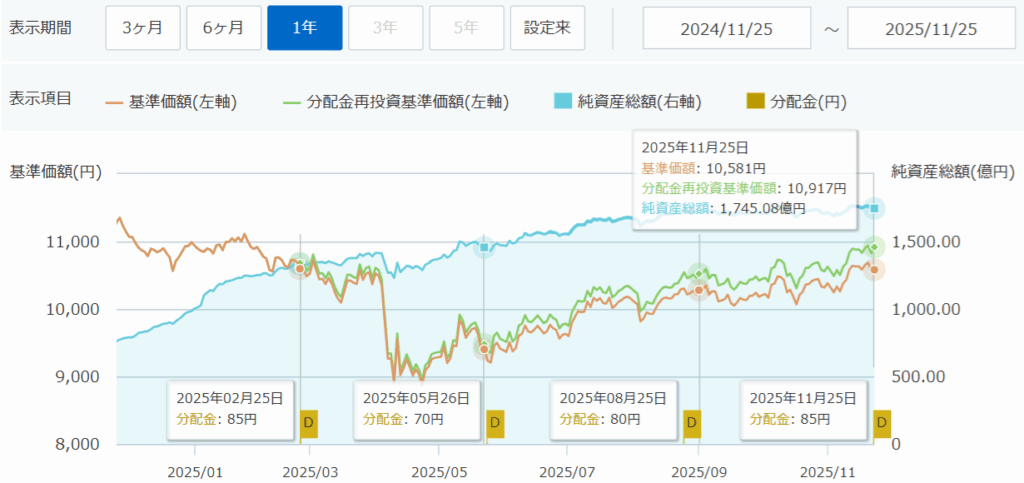Select the 1年 period button
Viewport: 1024px width, 483px height.
point(305,28)
